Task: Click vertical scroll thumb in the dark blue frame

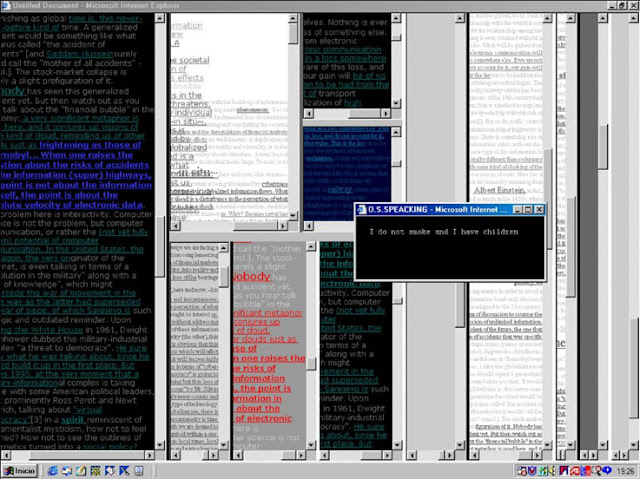Action: point(397,163)
